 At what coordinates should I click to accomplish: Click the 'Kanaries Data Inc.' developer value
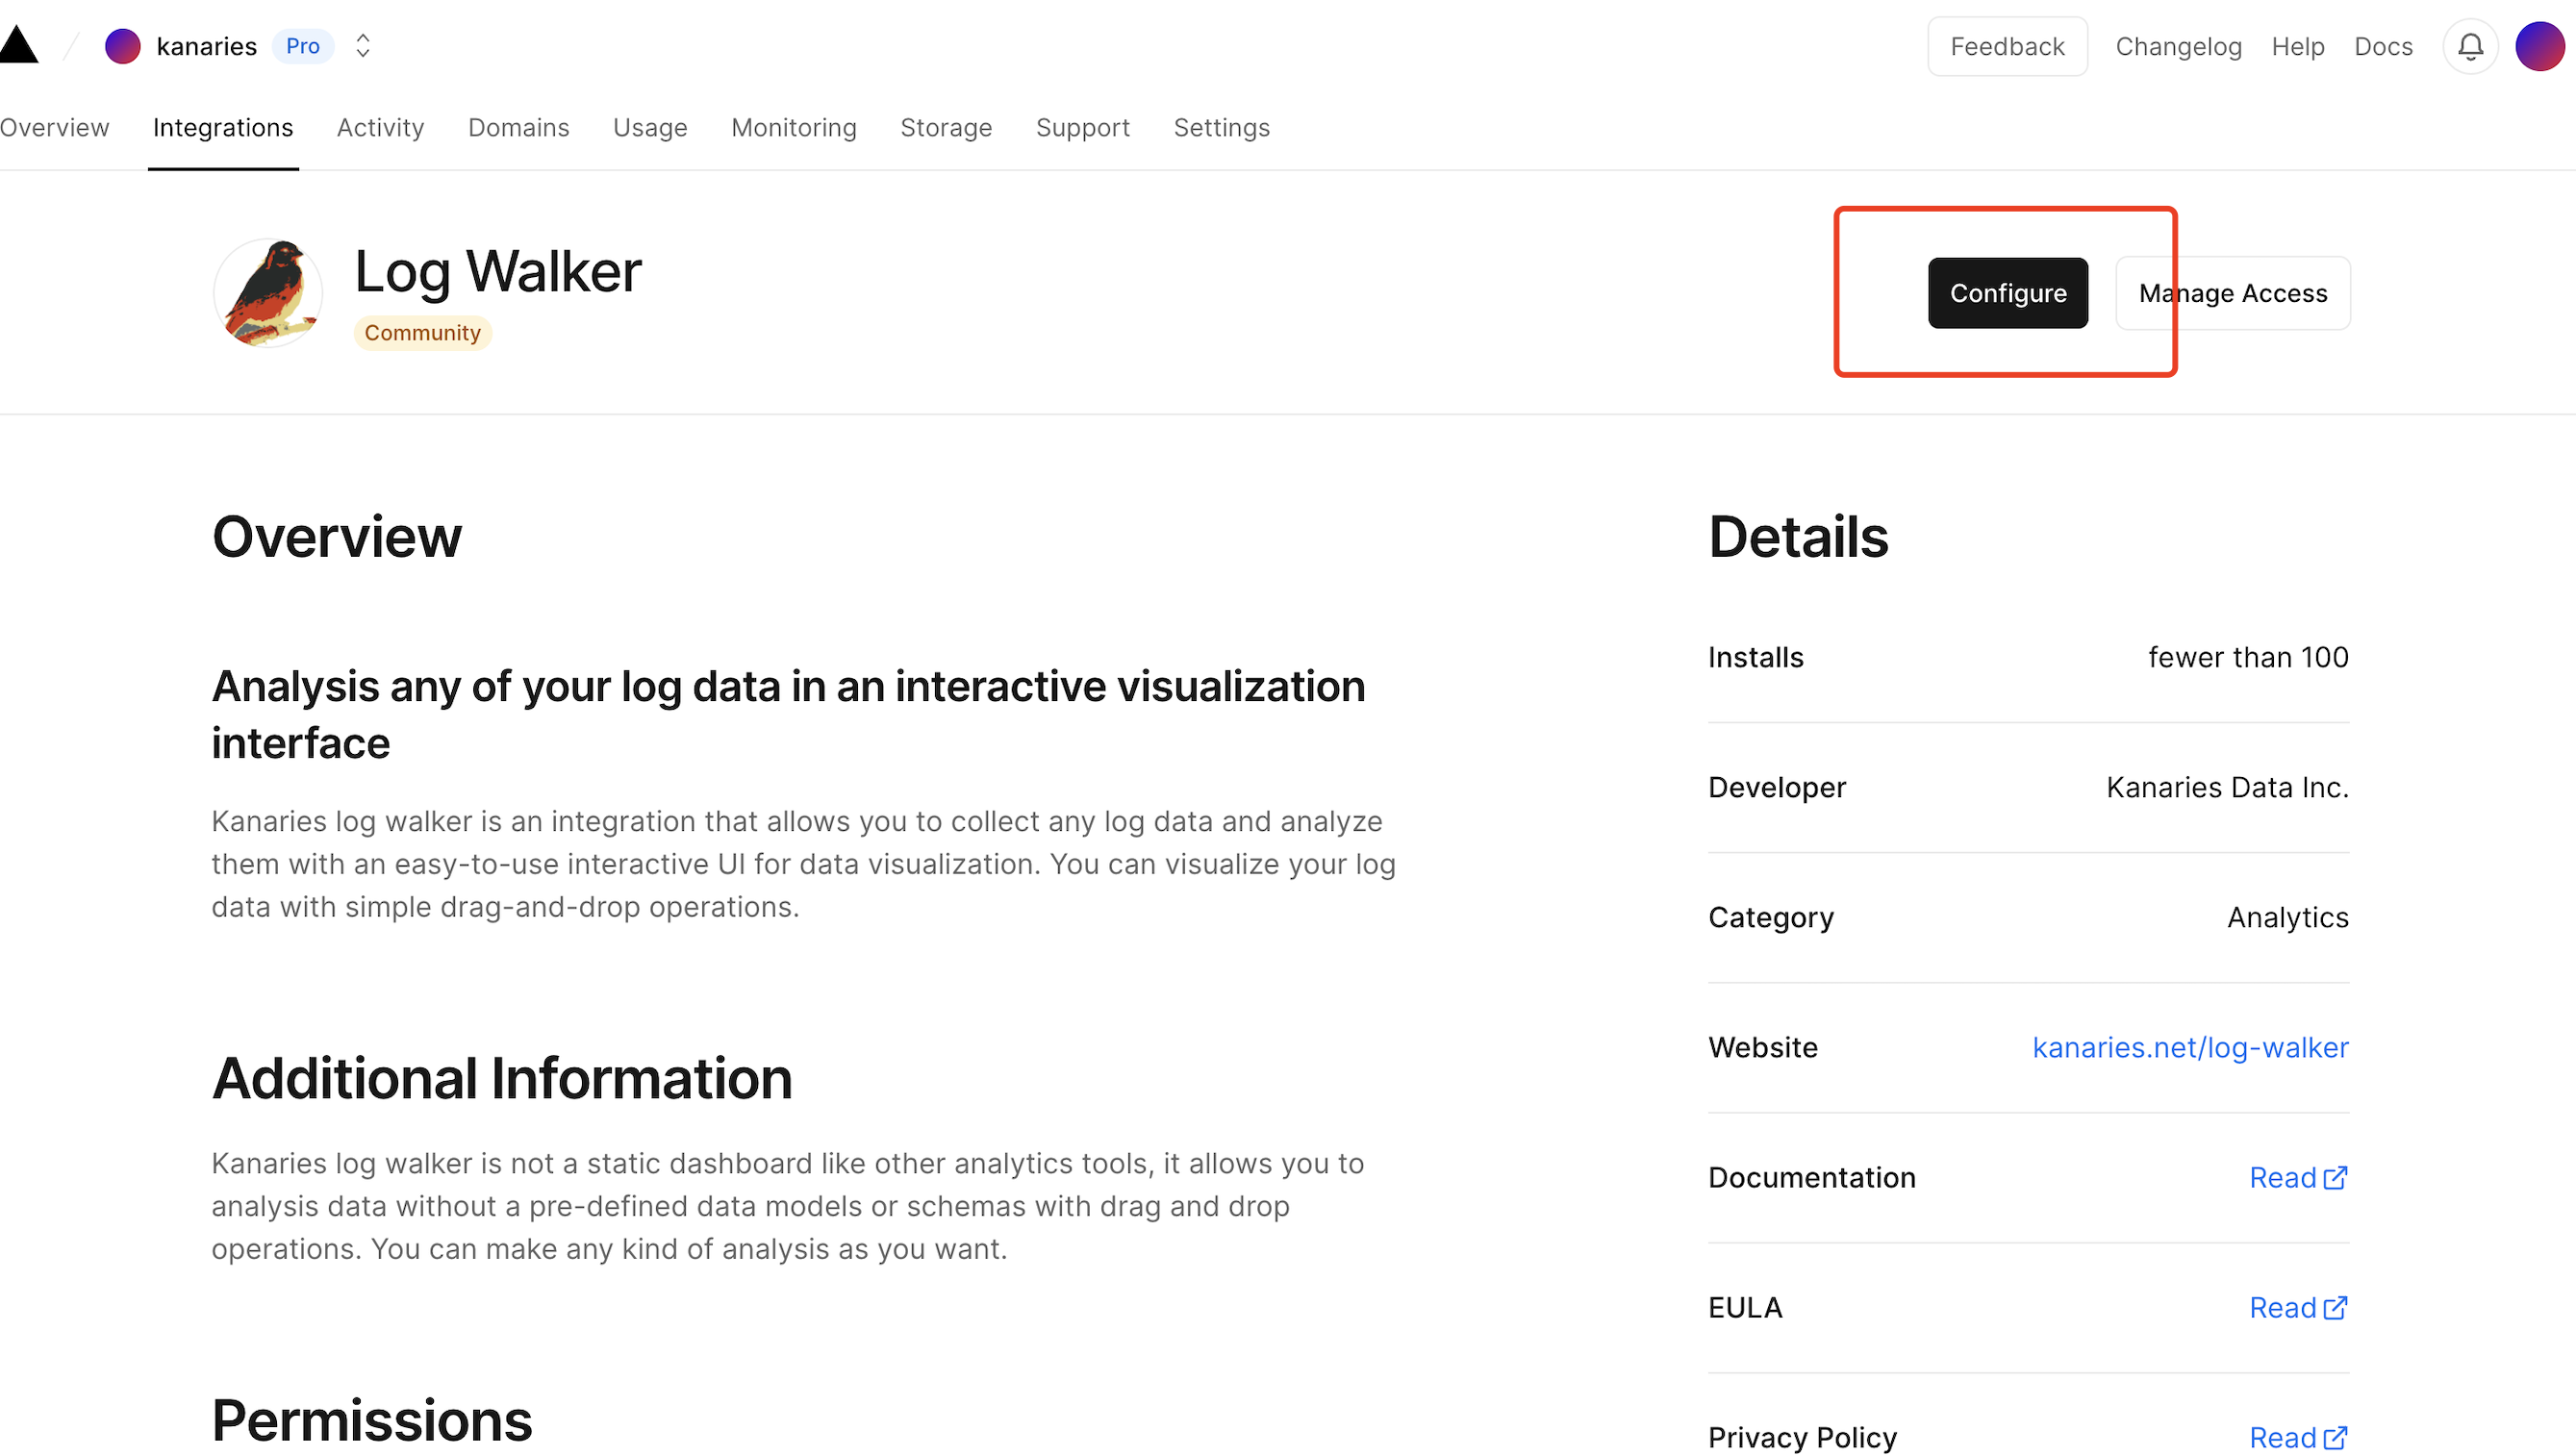click(x=2227, y=788)
